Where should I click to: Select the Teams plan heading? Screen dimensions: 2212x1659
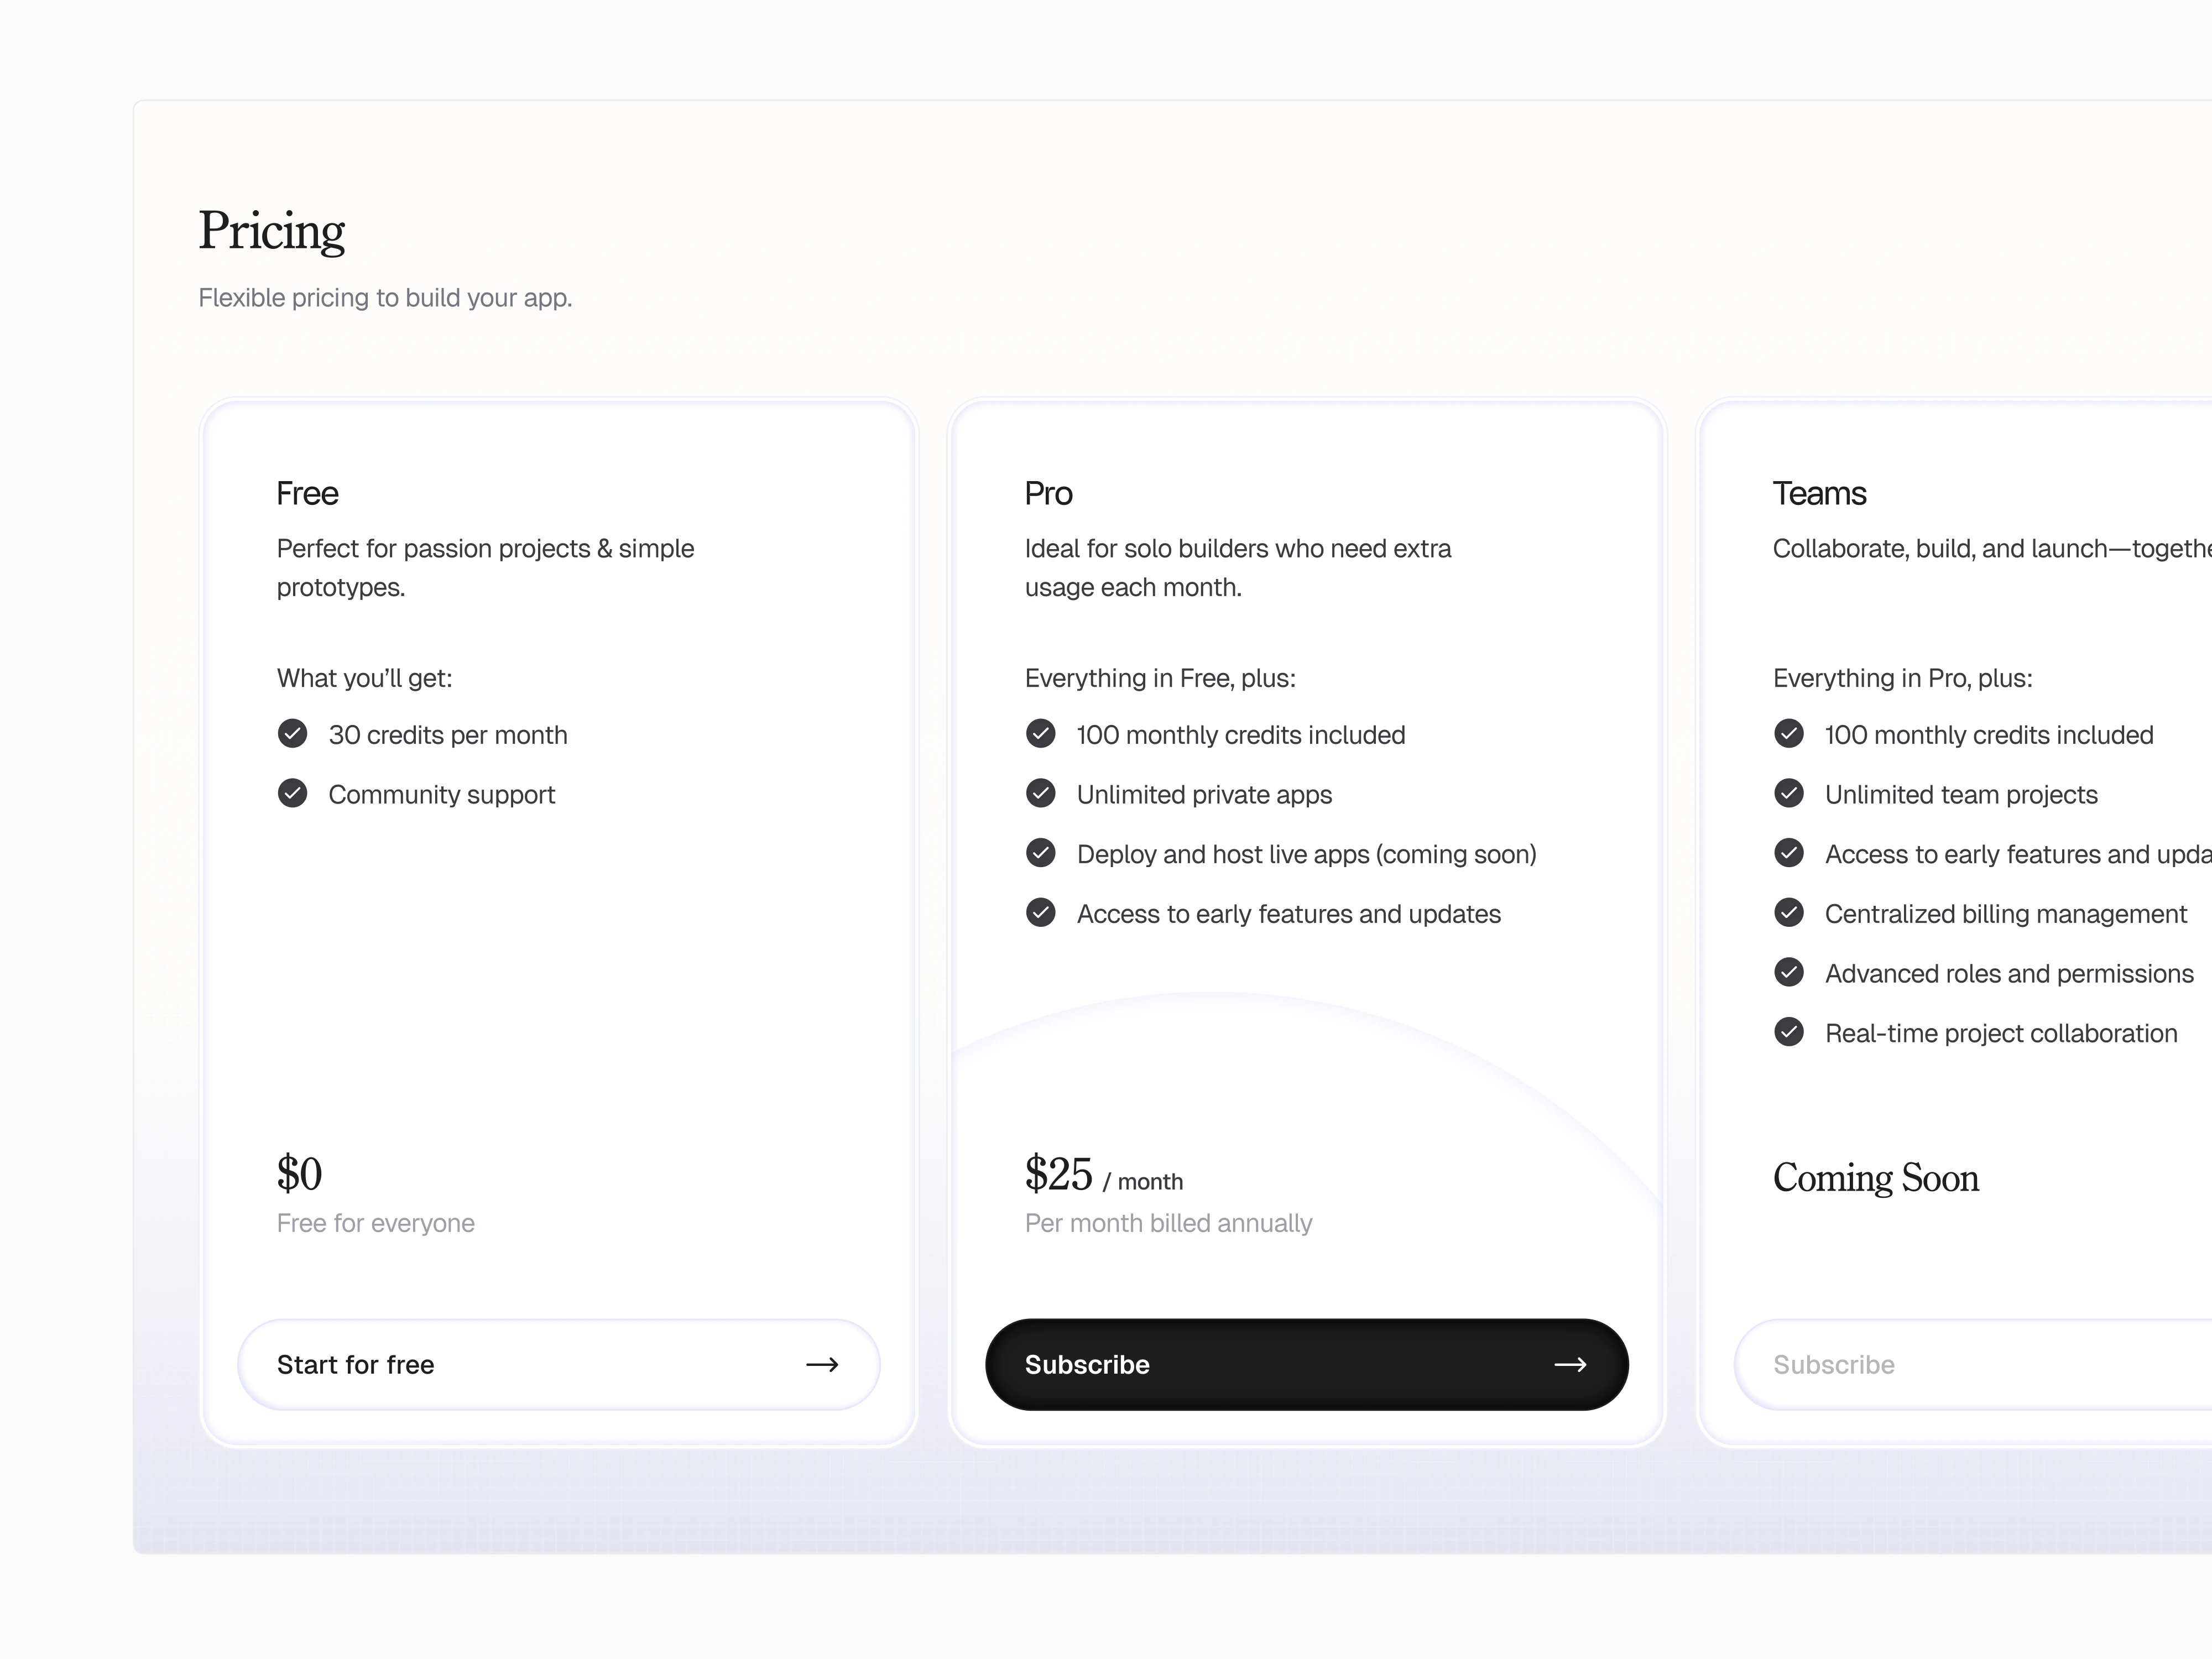pos(1819,493)
